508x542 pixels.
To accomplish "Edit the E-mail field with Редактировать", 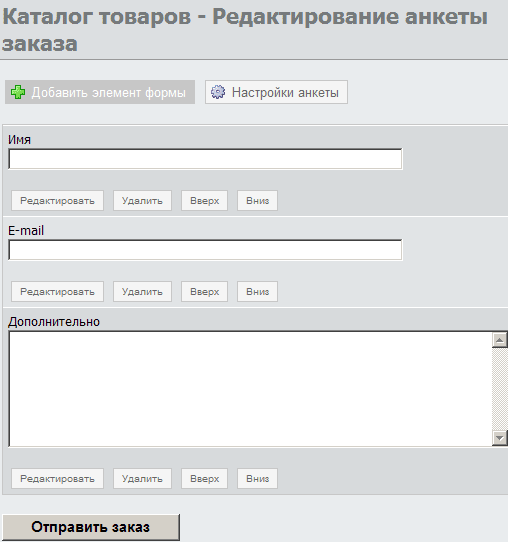I will pos(57,291).
